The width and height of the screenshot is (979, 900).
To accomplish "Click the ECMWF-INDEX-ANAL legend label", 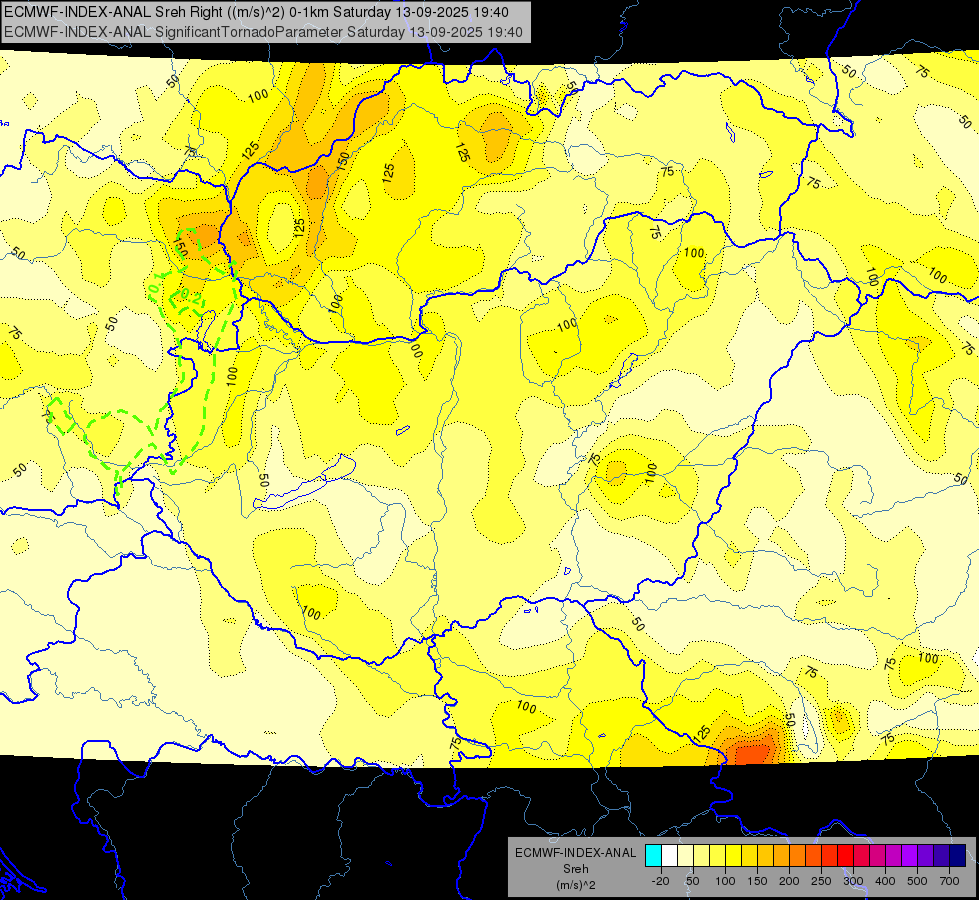I will point(575,853).
